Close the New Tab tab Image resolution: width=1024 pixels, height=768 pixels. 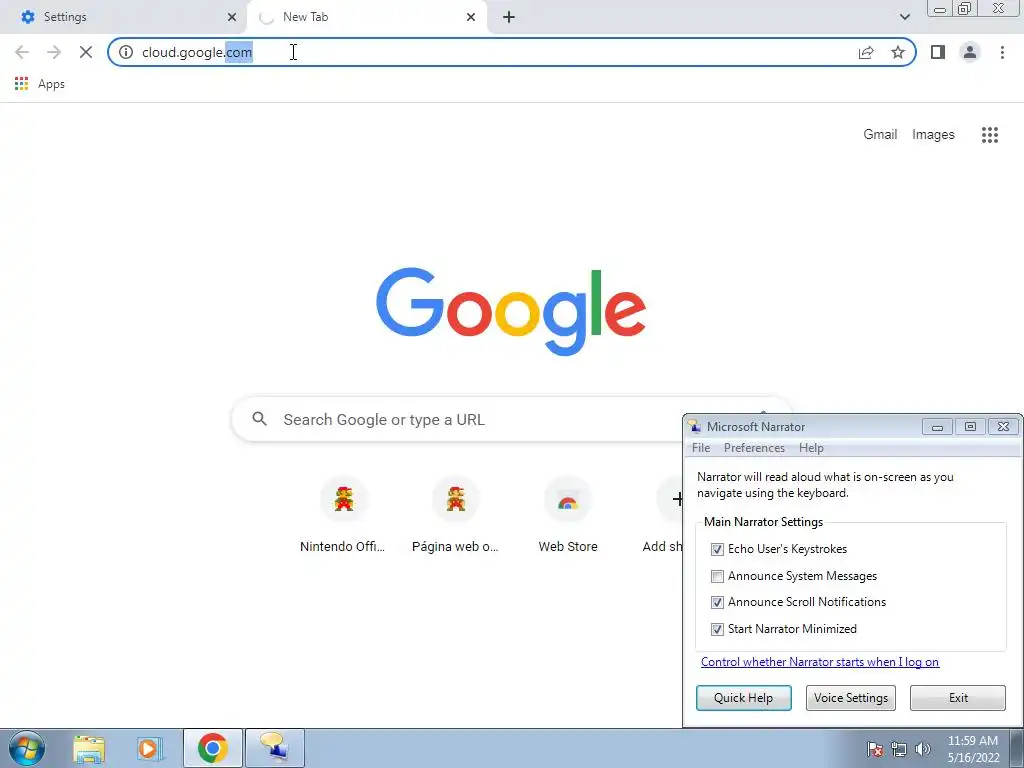(471, 17)
